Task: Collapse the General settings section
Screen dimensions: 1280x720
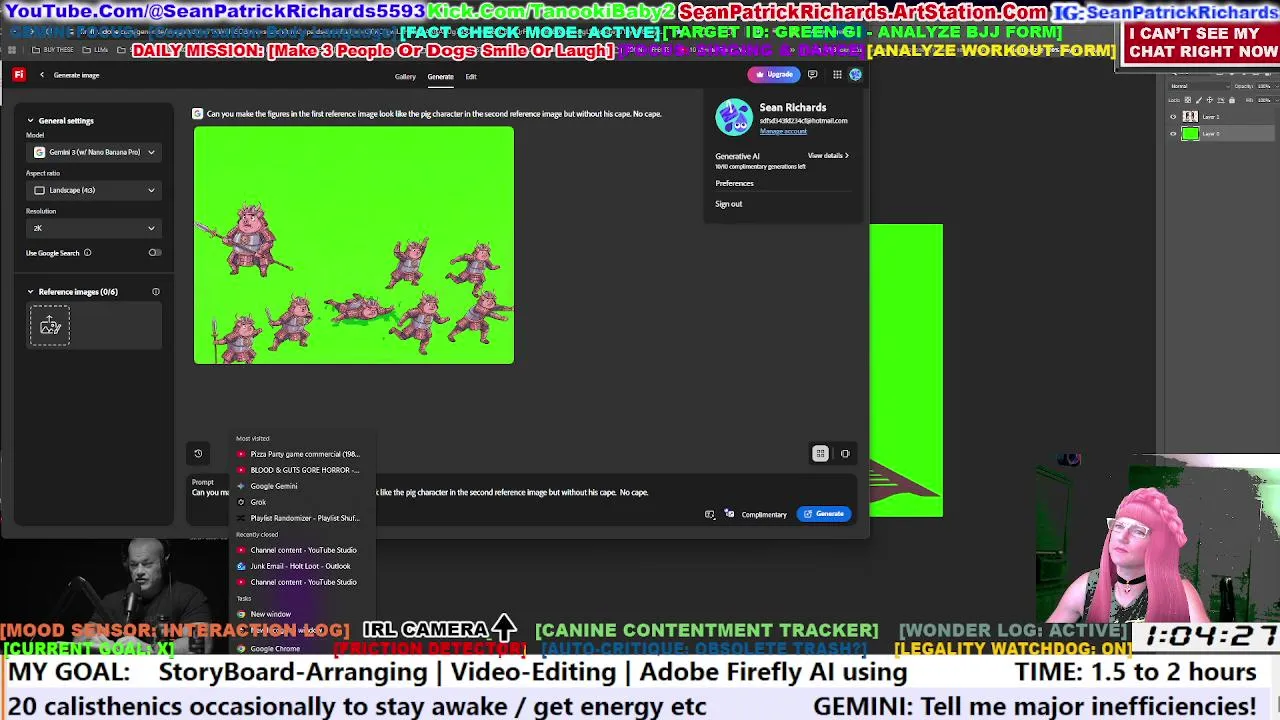Action: (x=30, y=121)
